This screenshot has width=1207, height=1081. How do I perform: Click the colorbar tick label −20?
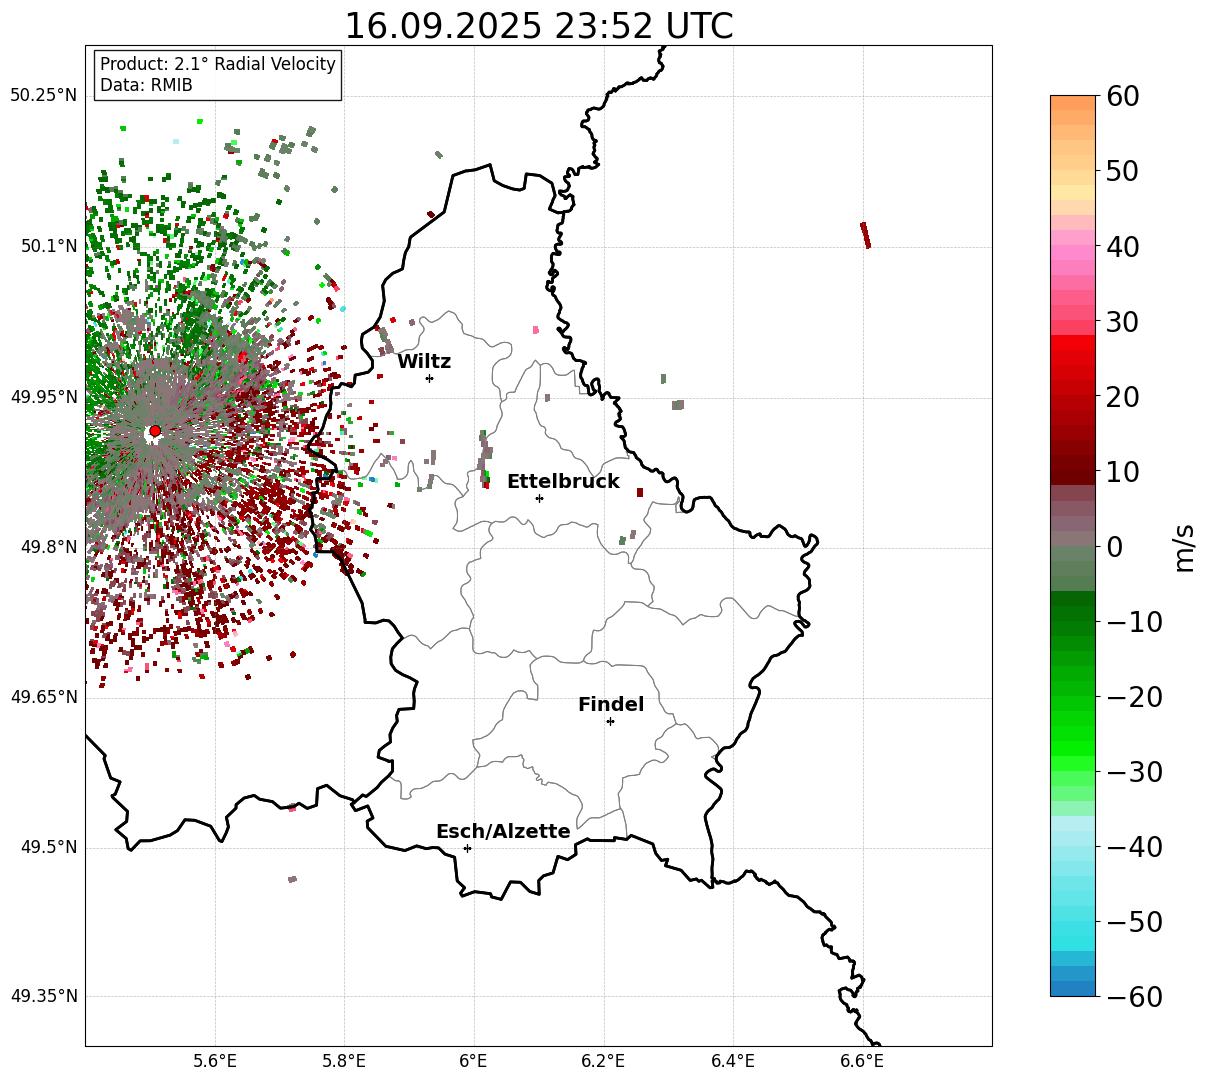[x=1134, y=696]
